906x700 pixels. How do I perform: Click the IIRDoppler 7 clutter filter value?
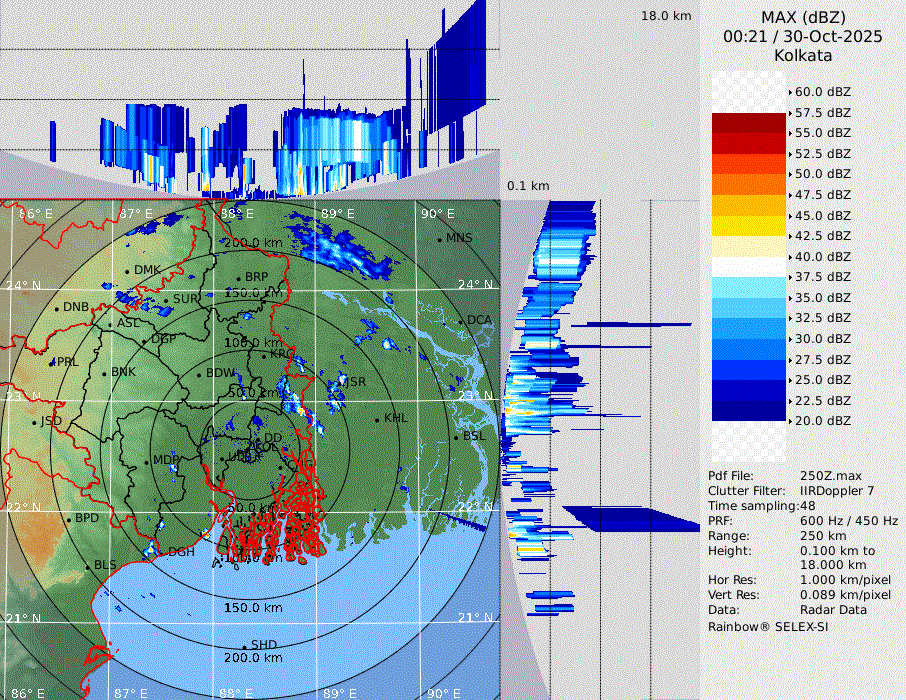coord(837,491)
